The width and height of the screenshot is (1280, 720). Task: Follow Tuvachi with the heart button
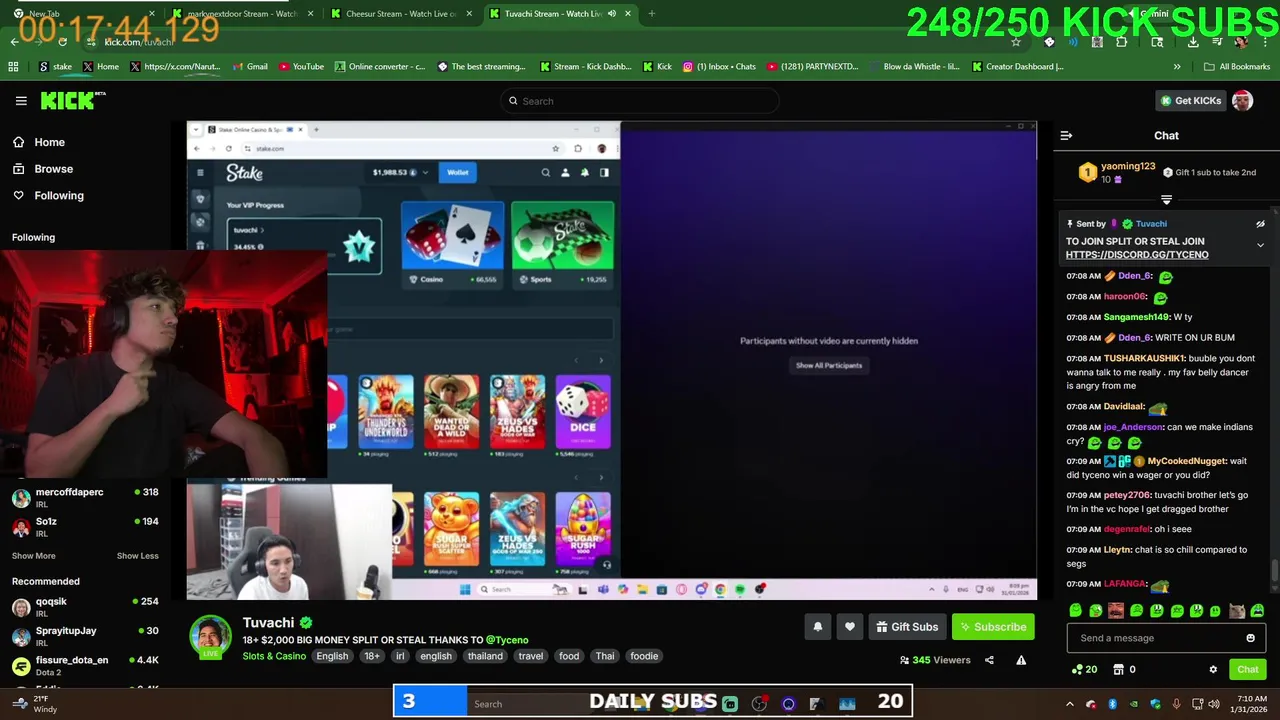click(849, 627)
